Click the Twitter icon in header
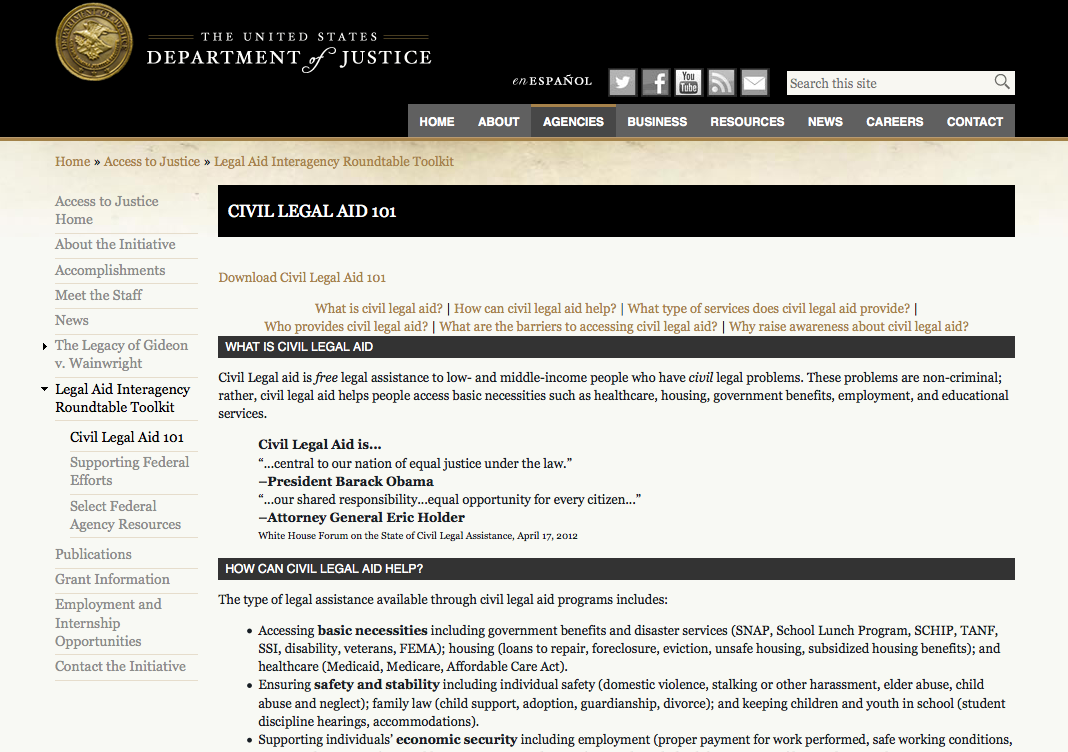Image resolution: width=1068 pixels, height=752 pixels. click(622, 82)
